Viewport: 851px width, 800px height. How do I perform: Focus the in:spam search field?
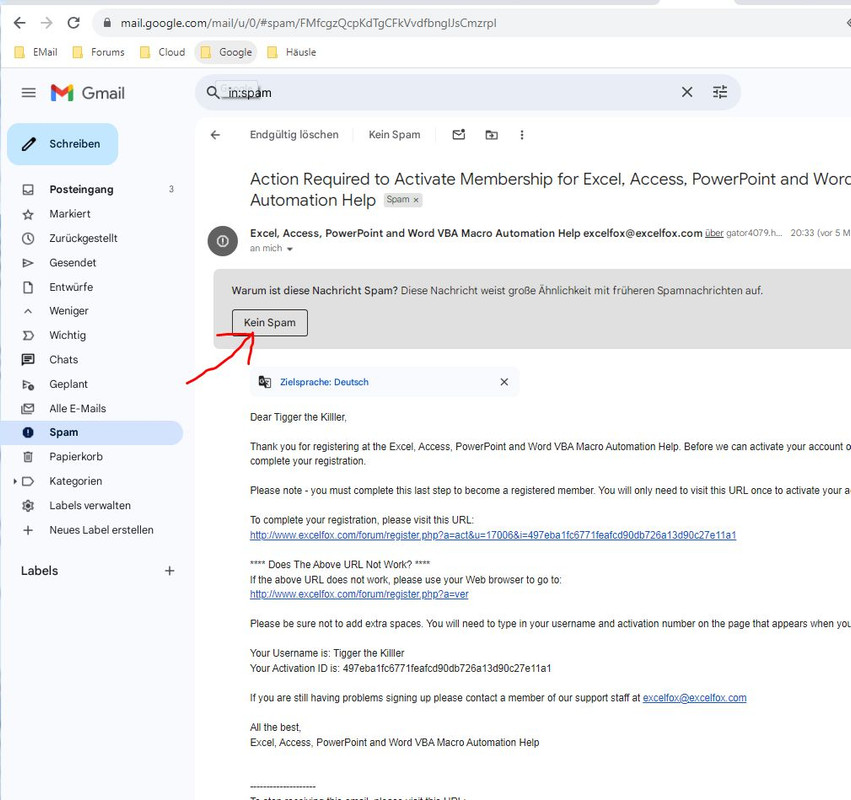pos(445,93)
